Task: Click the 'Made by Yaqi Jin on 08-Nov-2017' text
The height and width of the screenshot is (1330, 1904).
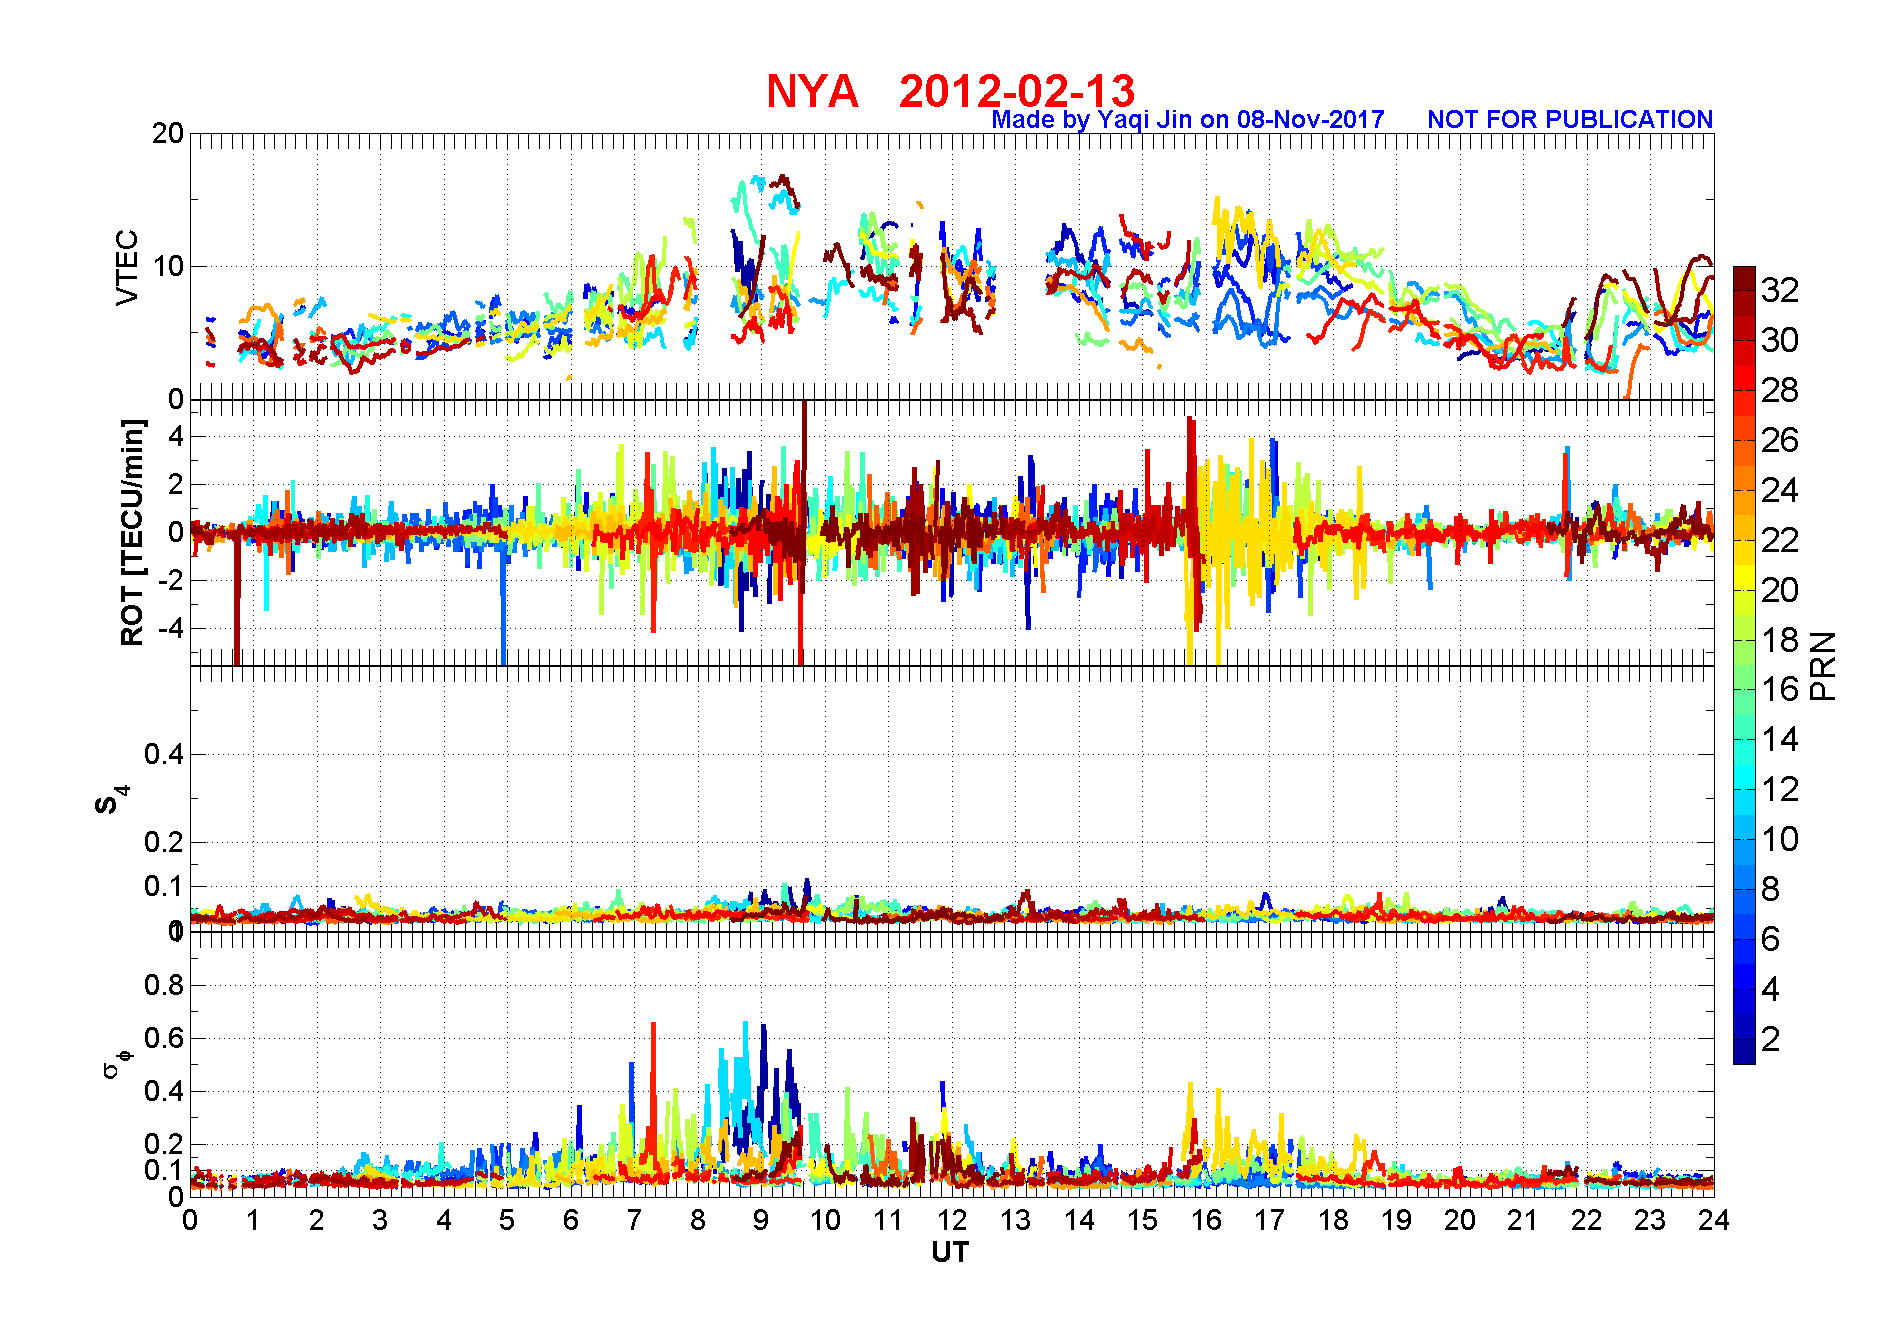Action: tap(1188, 120)
